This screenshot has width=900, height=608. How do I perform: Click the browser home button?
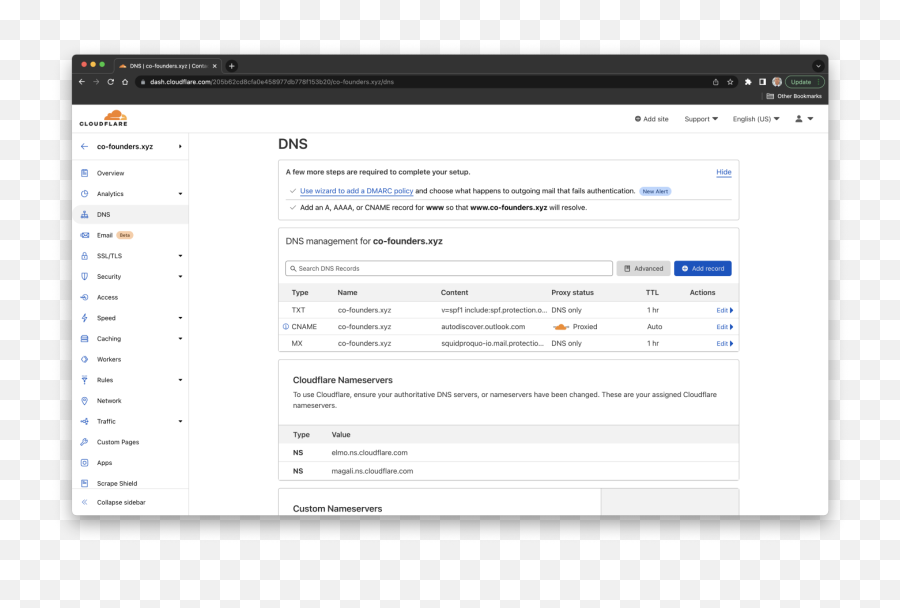125,82
